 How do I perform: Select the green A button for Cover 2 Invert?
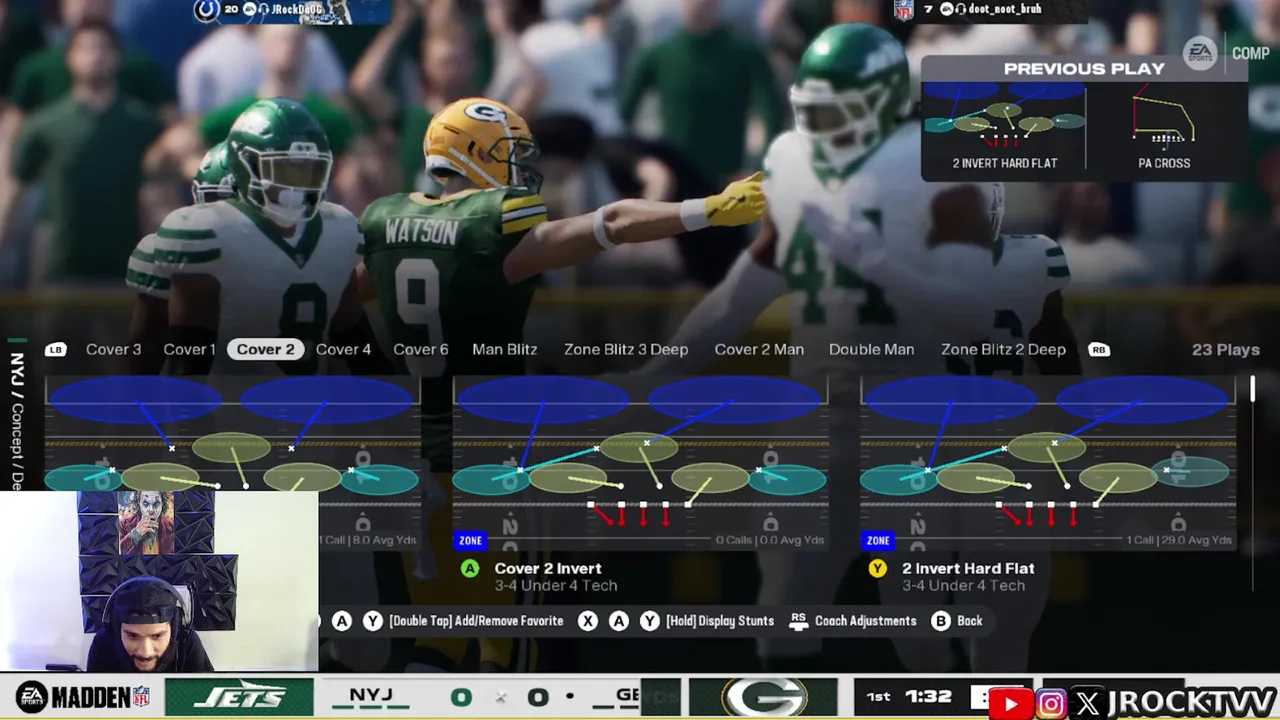[470, 568]
